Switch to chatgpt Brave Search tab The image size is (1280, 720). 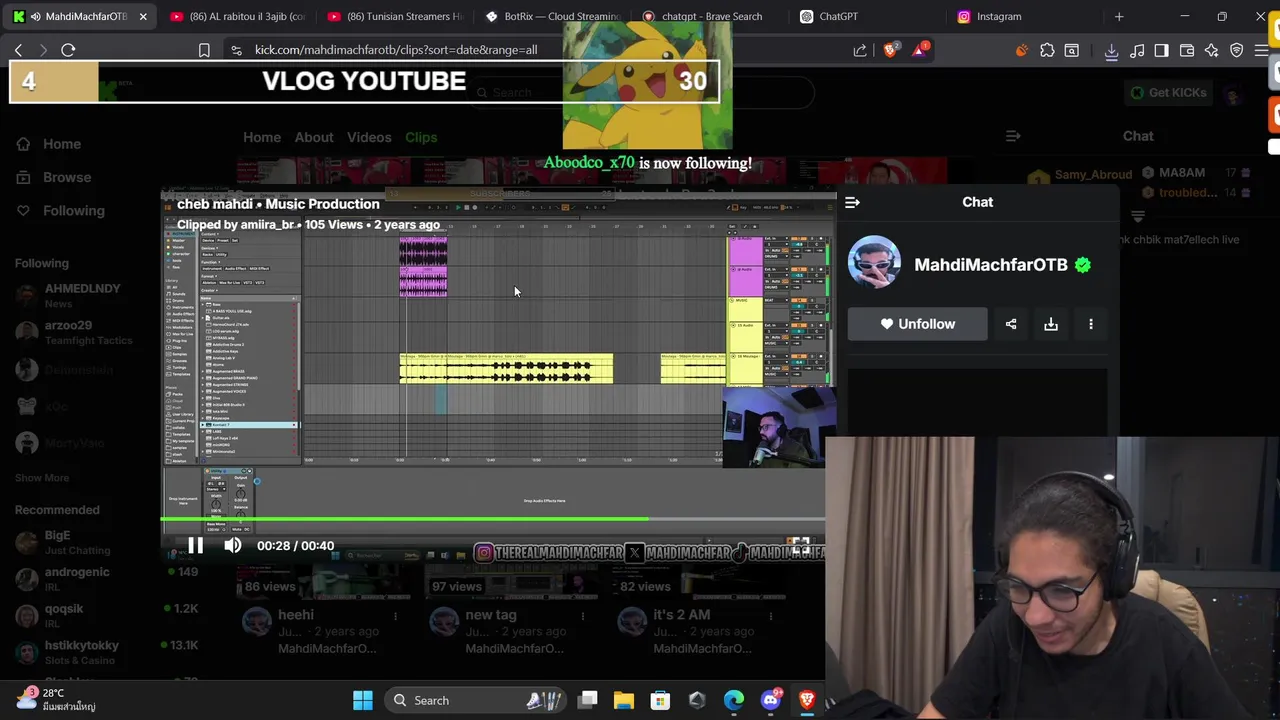(x=710, y=16)
